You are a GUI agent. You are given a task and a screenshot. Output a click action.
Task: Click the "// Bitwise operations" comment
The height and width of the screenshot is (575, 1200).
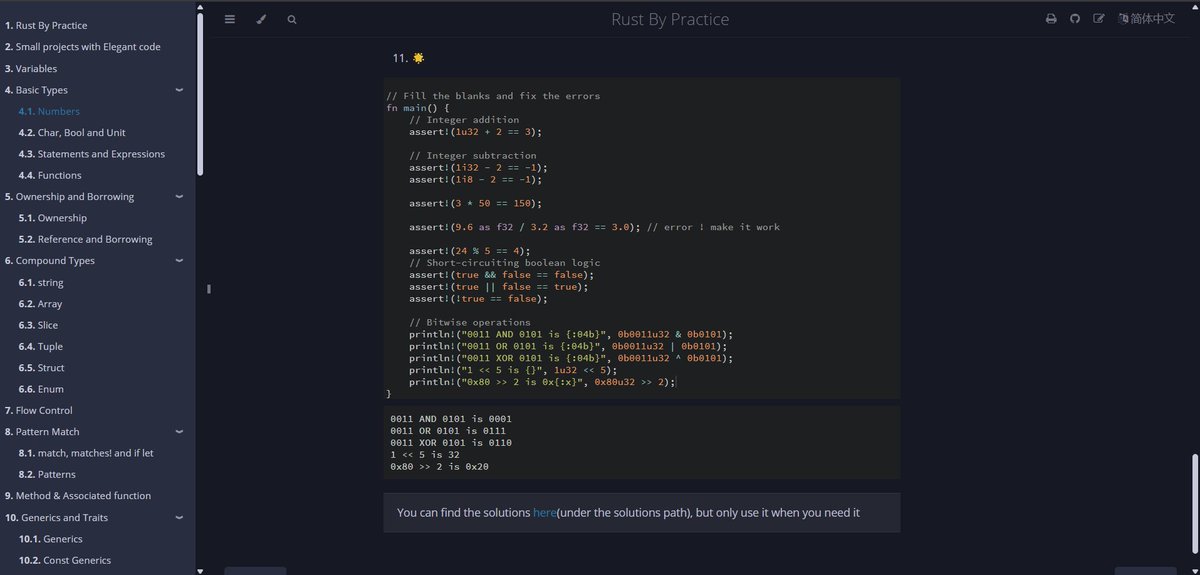[x=470, y=322]
